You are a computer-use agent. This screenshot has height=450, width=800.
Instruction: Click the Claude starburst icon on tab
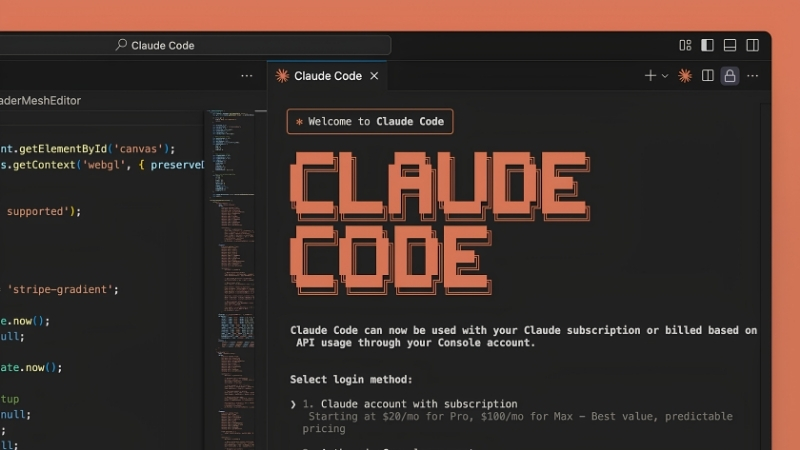coord(282,76)
